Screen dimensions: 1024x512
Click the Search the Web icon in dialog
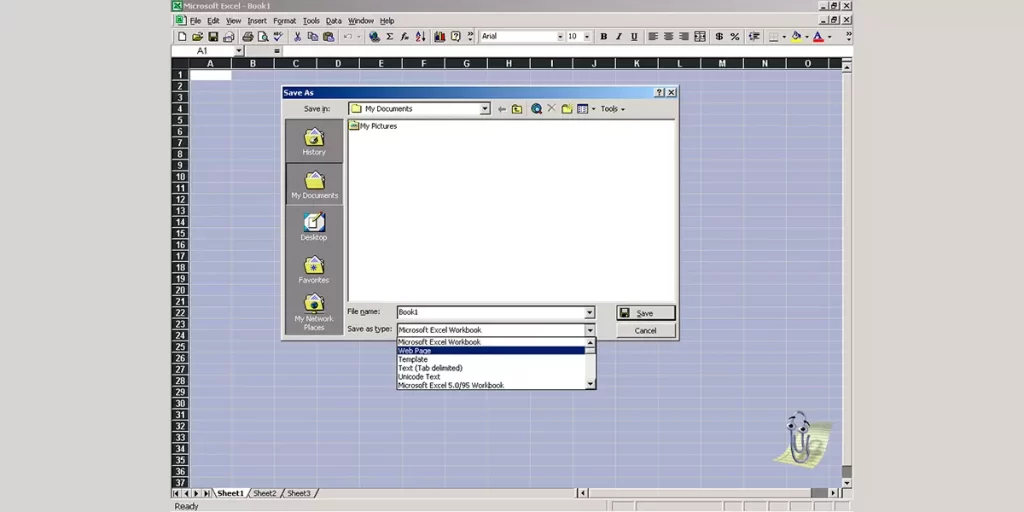point(537,109)
